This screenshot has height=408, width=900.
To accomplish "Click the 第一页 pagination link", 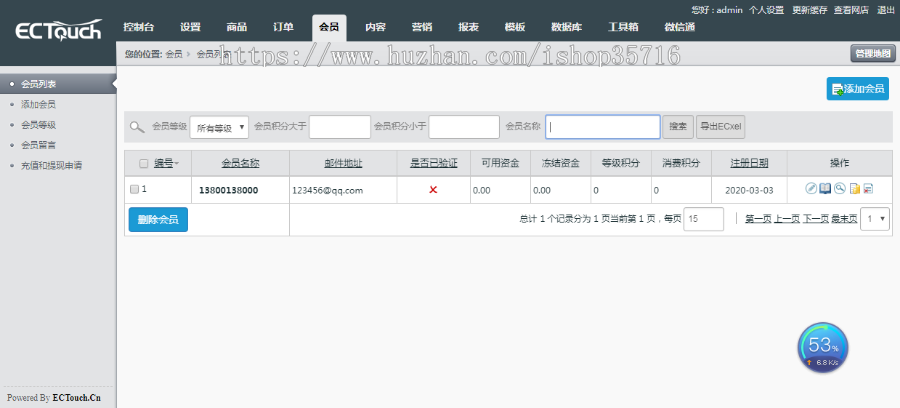I will click(x=758, y=219).
